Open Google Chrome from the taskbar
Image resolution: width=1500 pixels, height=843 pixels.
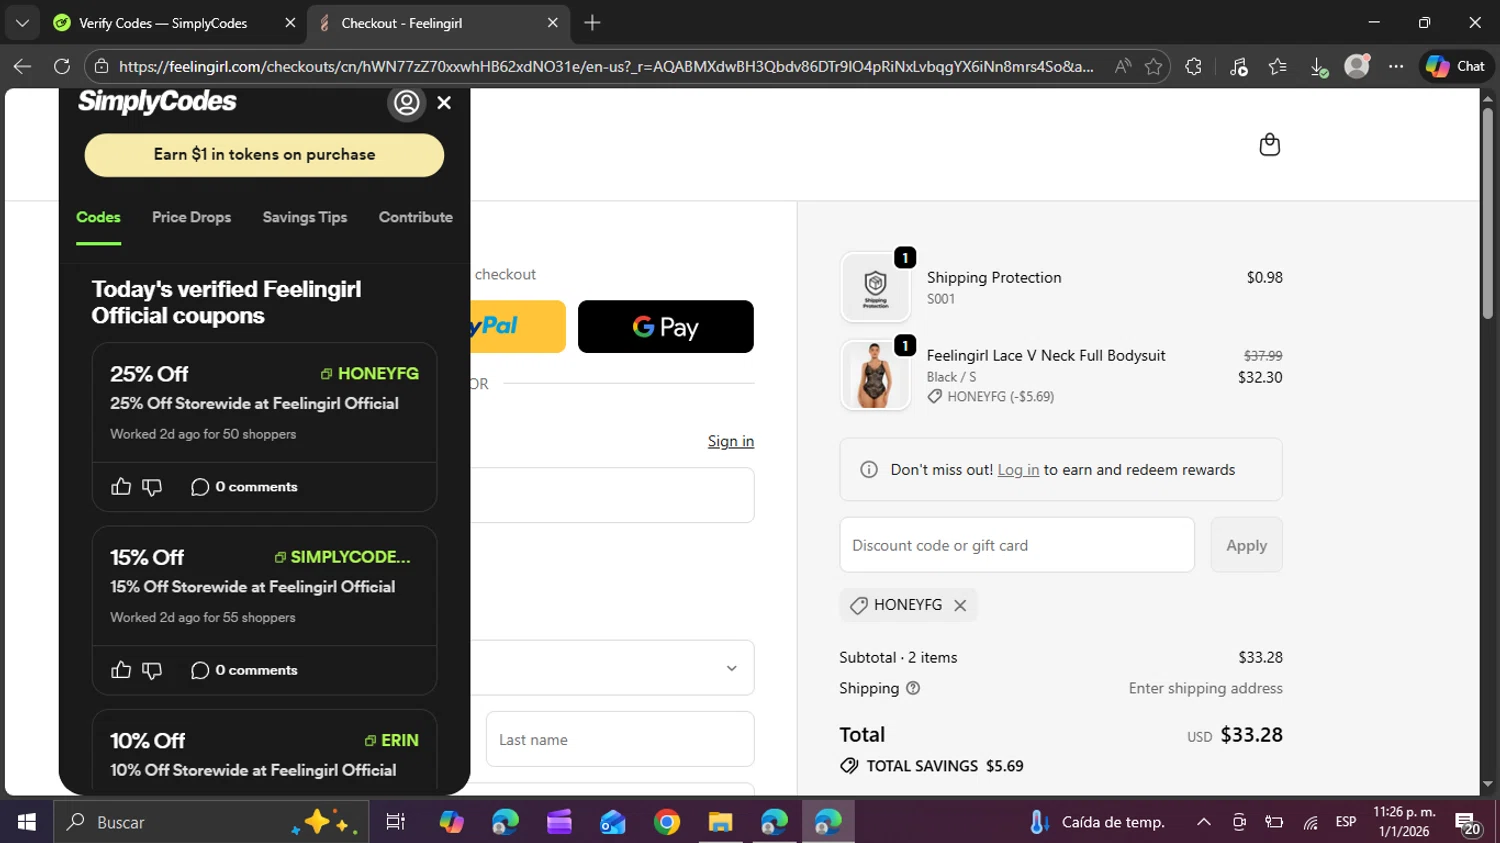point(667,822)
